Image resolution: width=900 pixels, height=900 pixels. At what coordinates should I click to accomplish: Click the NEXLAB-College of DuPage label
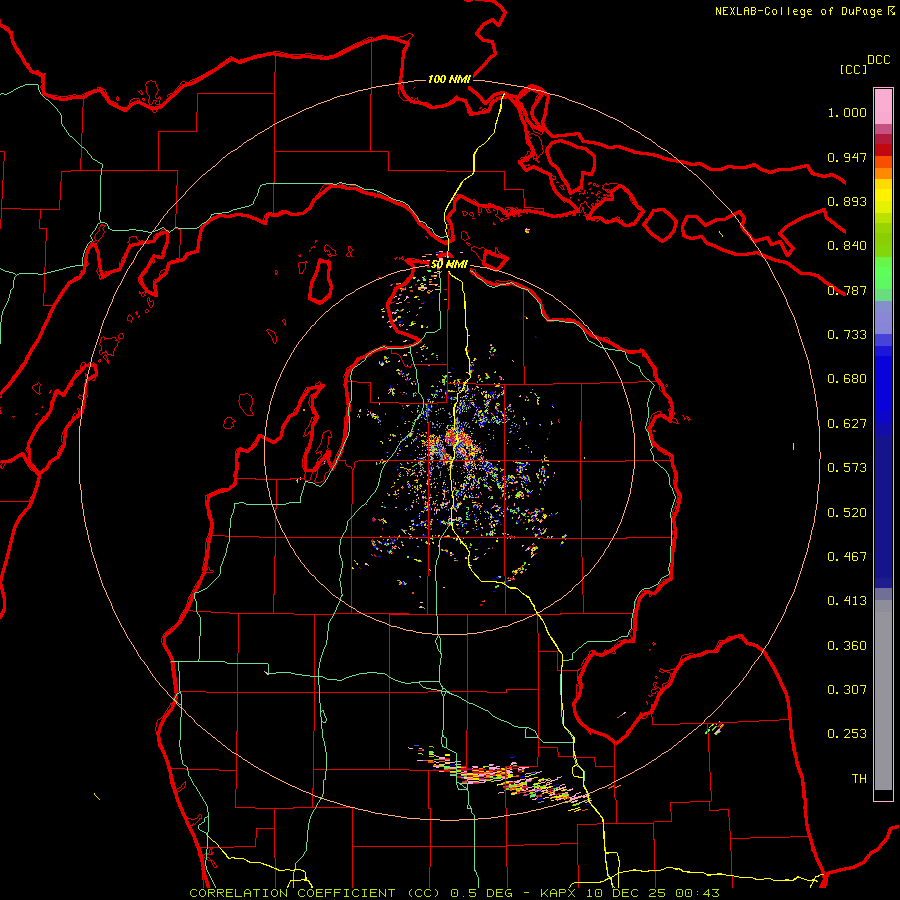tap(804, 11)
